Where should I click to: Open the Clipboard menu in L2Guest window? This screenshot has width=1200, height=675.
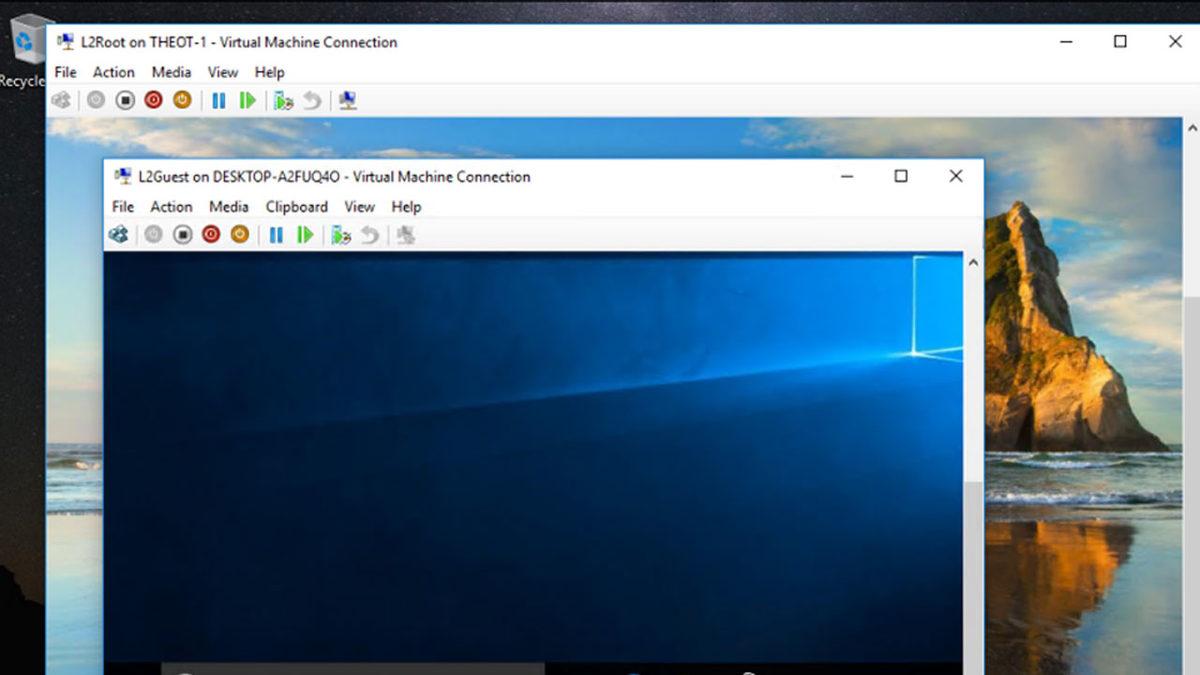pyautogui.click(x=296, y=207)
